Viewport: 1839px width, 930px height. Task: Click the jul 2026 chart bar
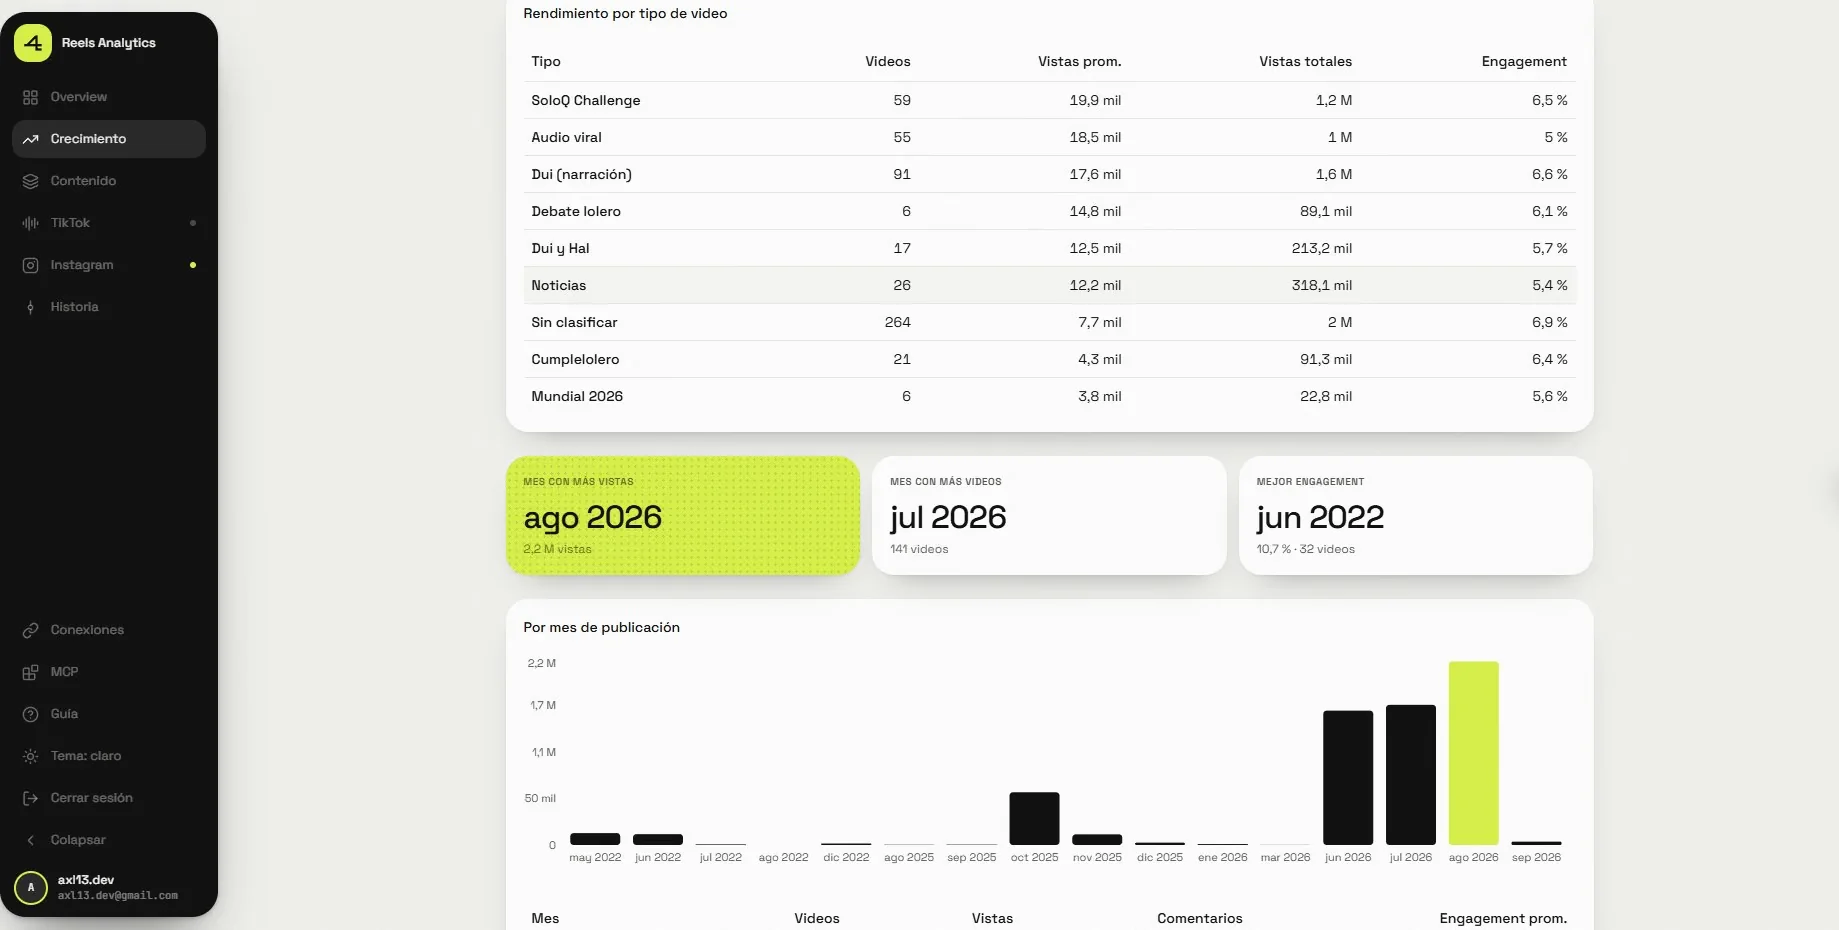tap(1411, 775)
